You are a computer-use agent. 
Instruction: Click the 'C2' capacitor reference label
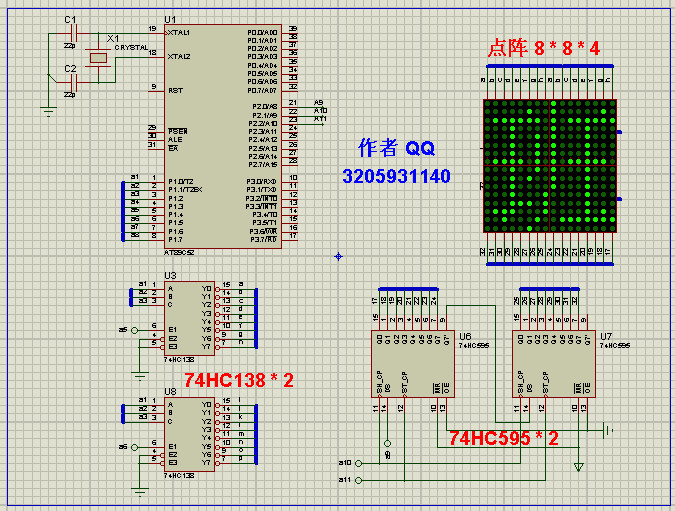70,68
